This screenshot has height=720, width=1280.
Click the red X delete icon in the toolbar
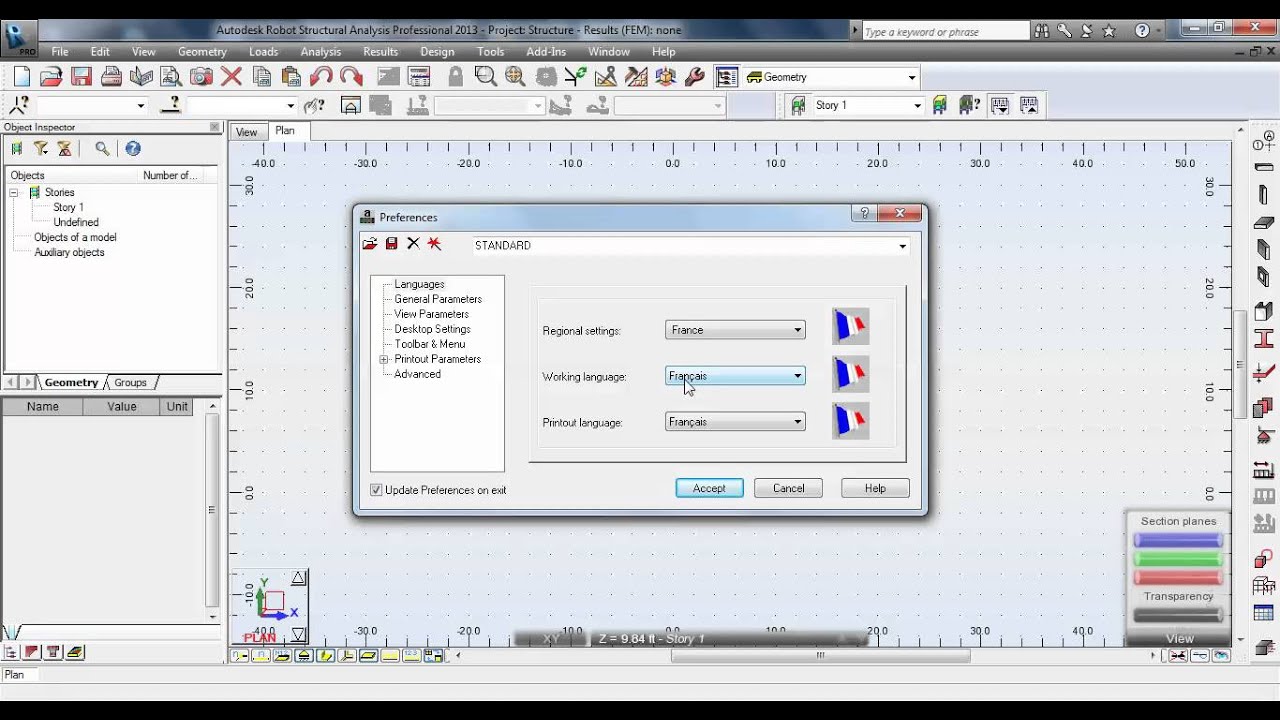(231, 77)
